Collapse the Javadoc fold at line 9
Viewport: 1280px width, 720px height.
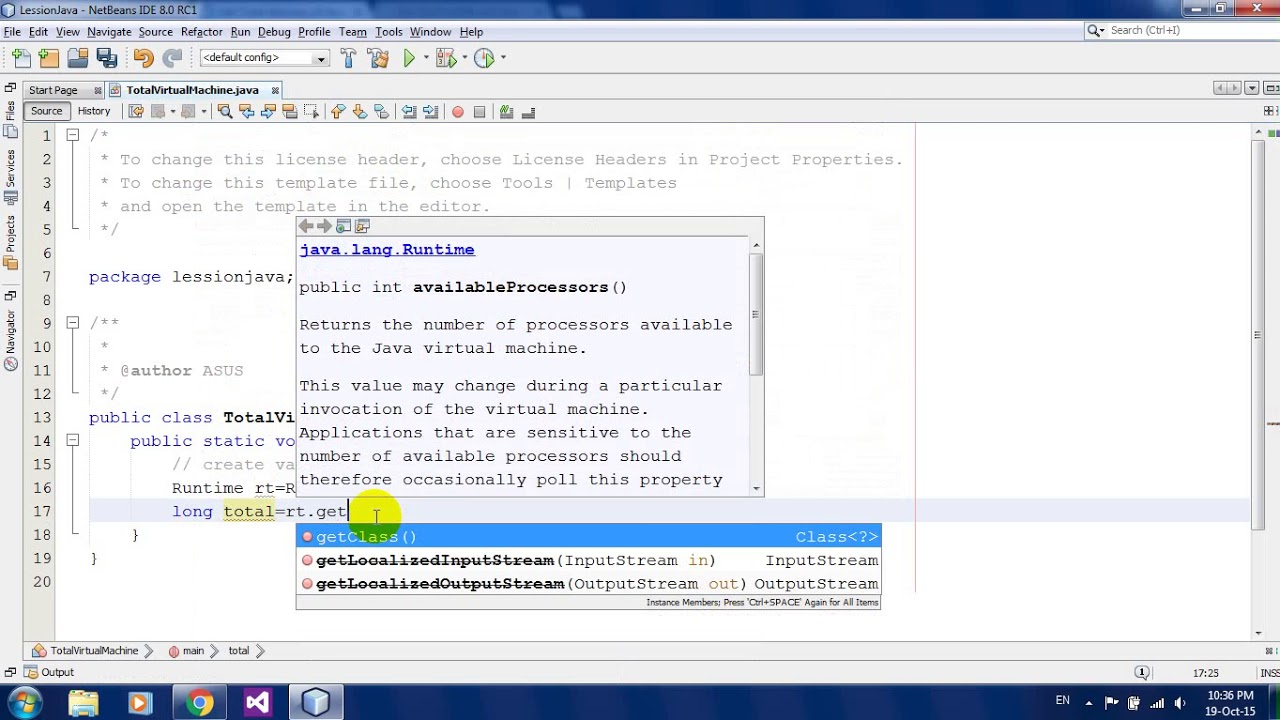(73, 323)
